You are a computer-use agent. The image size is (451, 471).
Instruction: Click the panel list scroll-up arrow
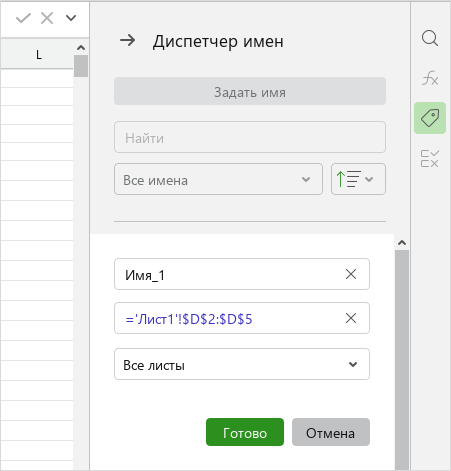(402, 243)
